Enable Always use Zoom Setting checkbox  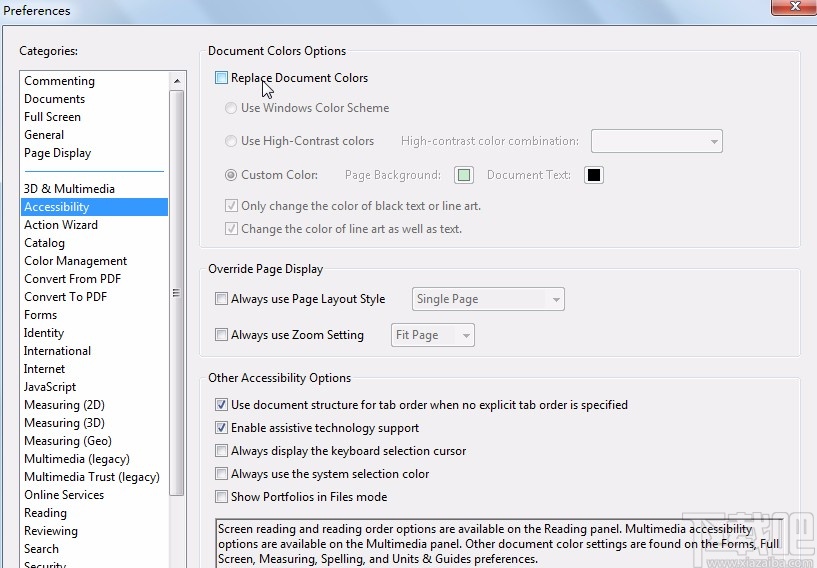(x=221, y=335)
